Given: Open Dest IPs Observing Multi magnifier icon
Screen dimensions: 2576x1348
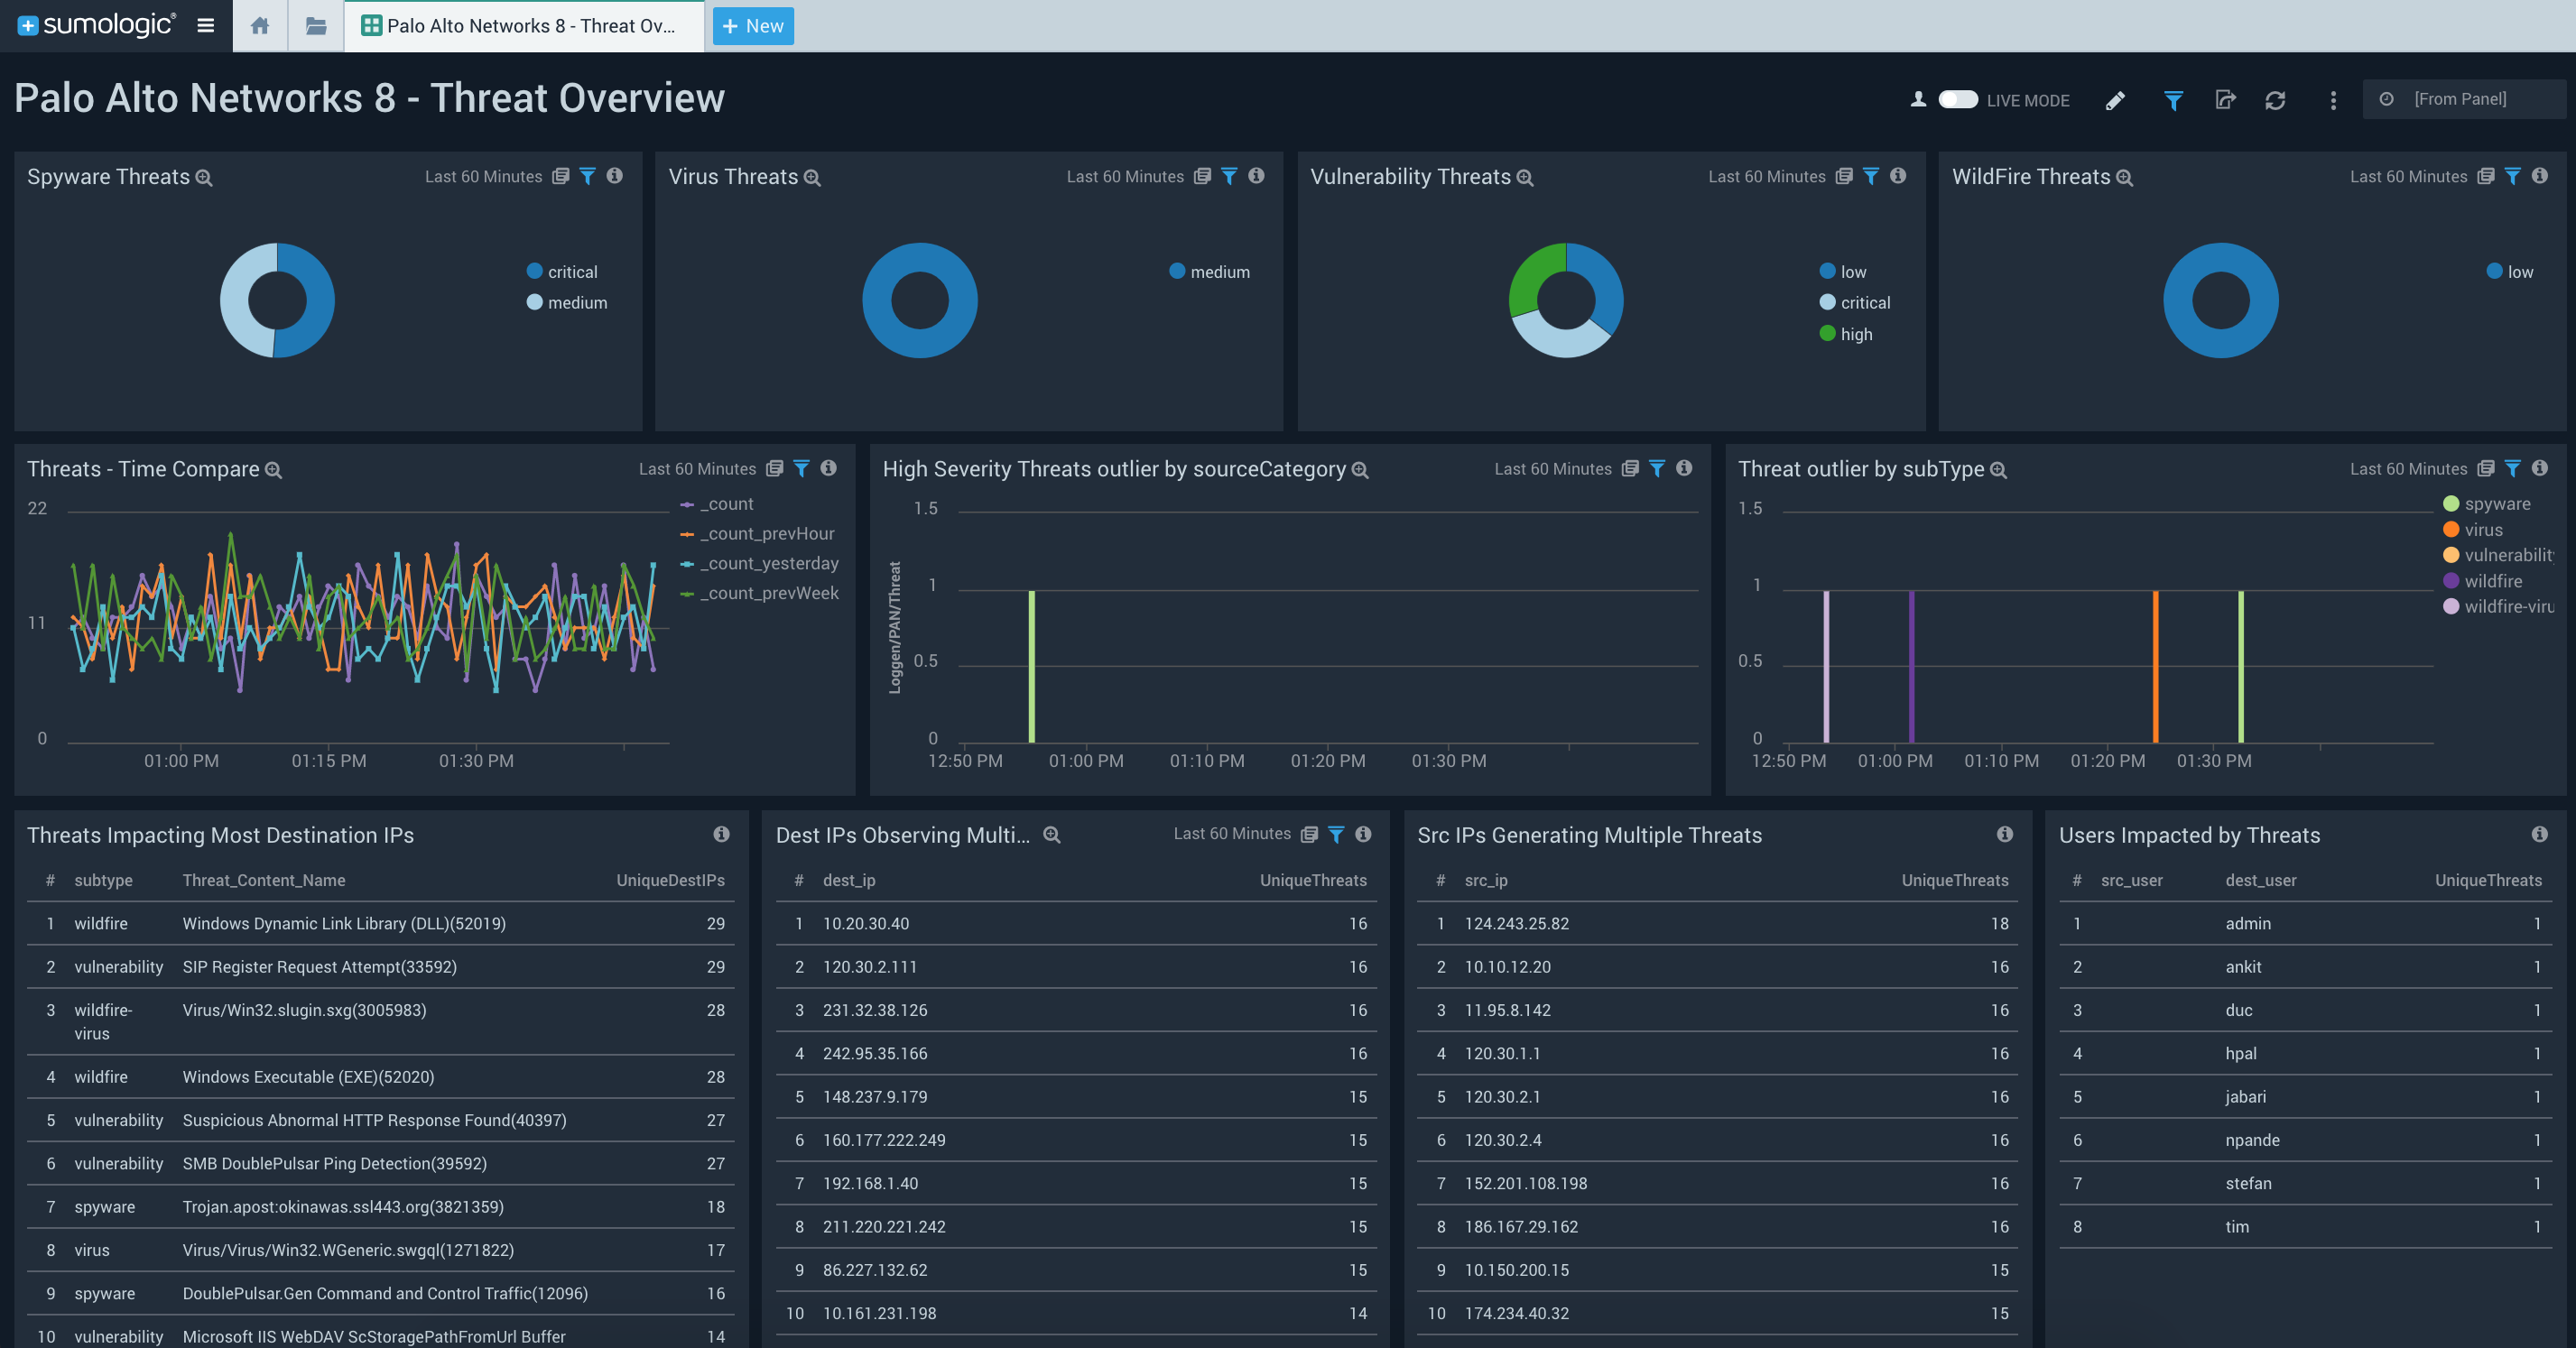Looking at the screenshot, I should click(x=1052, y=835).
